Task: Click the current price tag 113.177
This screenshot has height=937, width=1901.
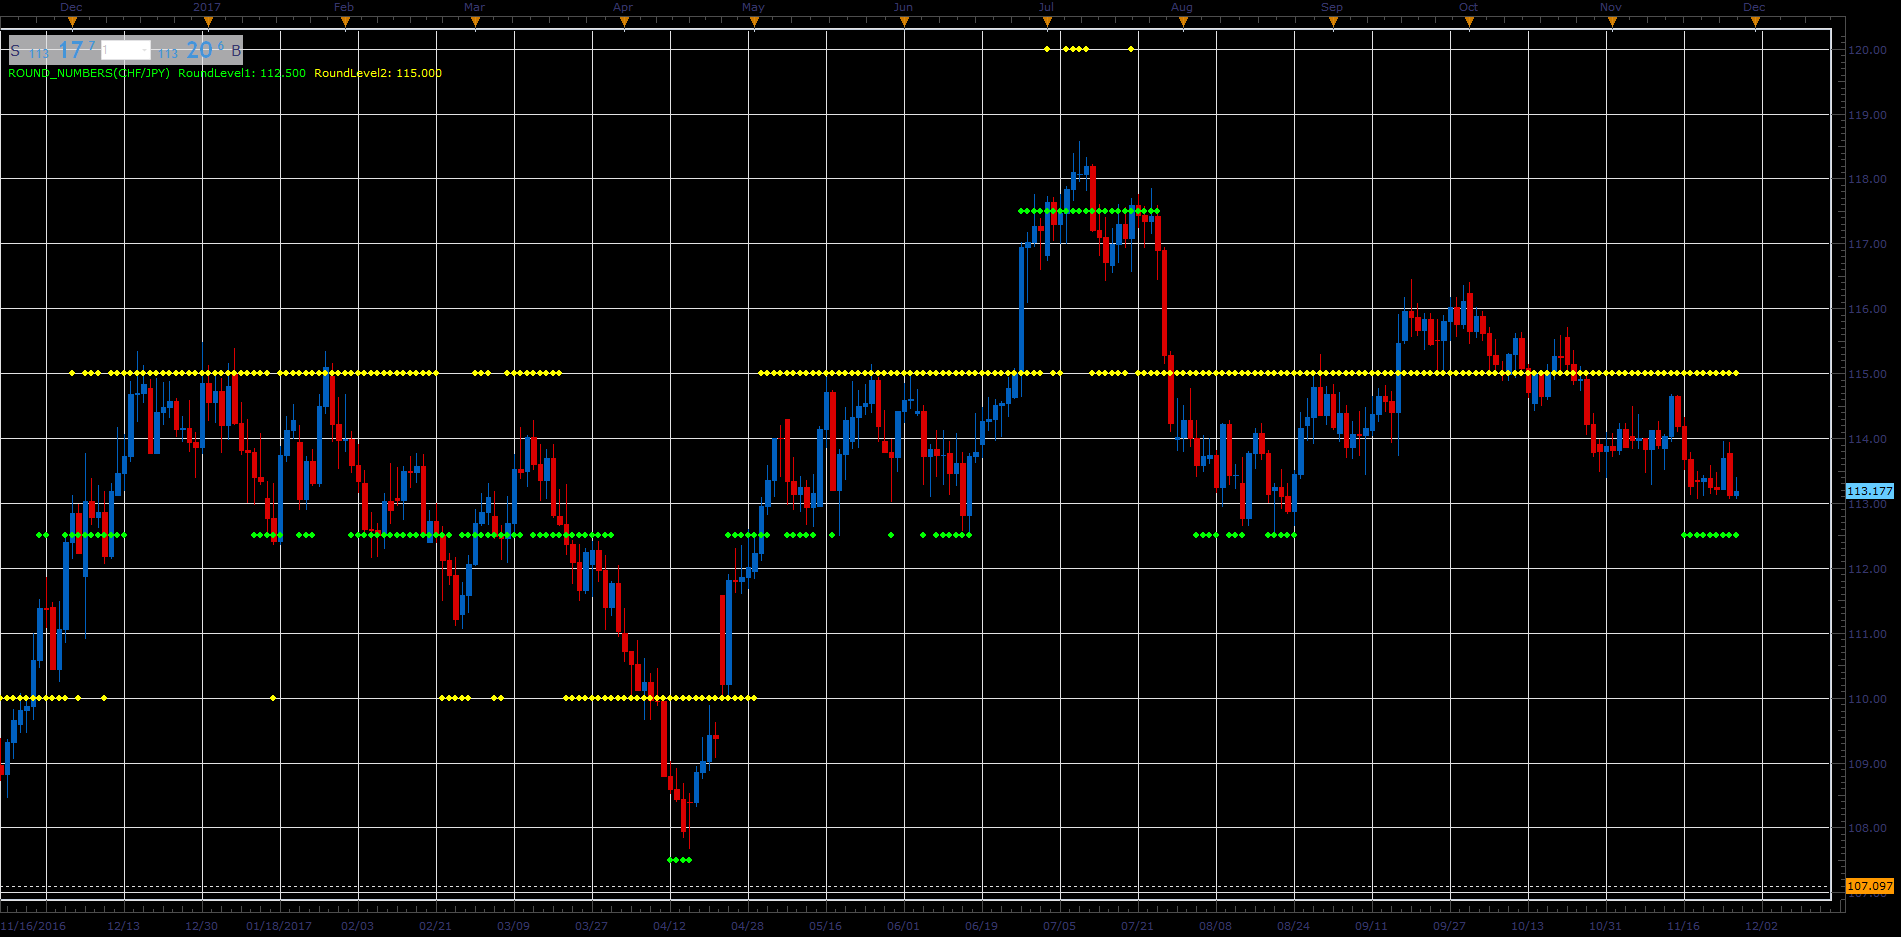Action: pos(1869,491)
